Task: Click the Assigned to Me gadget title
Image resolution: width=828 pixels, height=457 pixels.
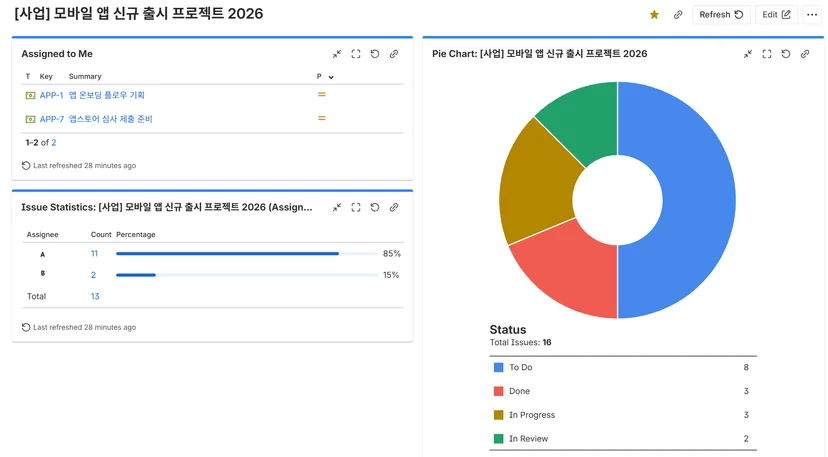Action: (x=57, y=54)
